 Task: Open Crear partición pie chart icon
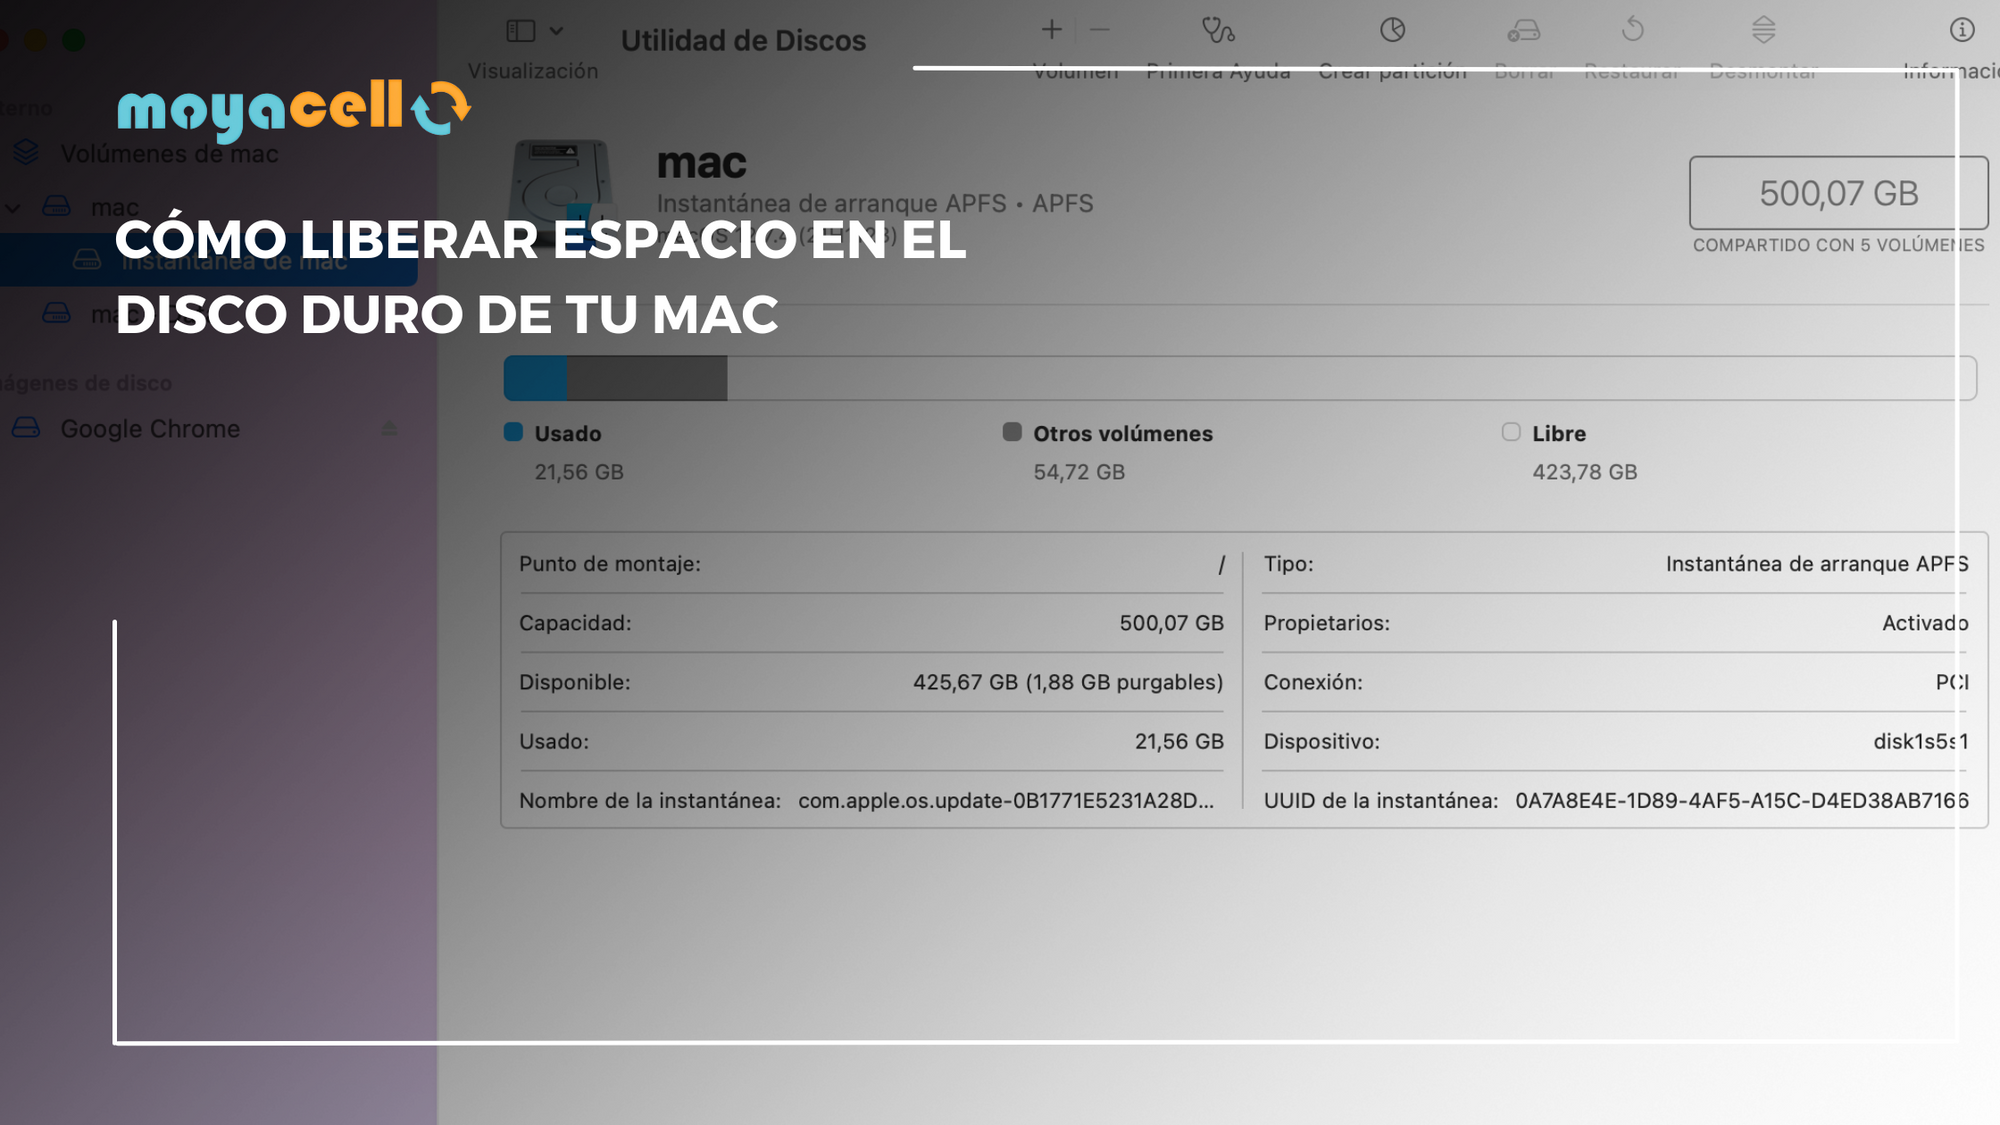[x=1393, y=30]
